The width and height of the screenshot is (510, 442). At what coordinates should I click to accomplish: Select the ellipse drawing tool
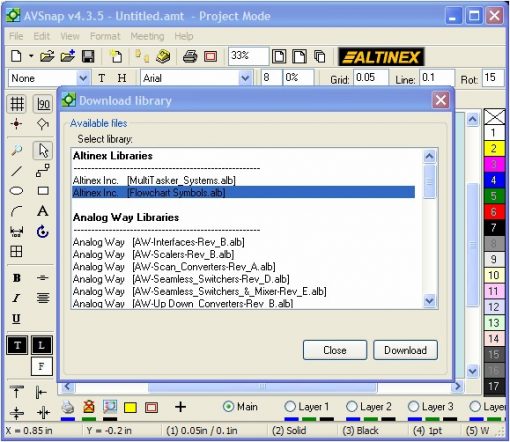click(x=17, y=191)
